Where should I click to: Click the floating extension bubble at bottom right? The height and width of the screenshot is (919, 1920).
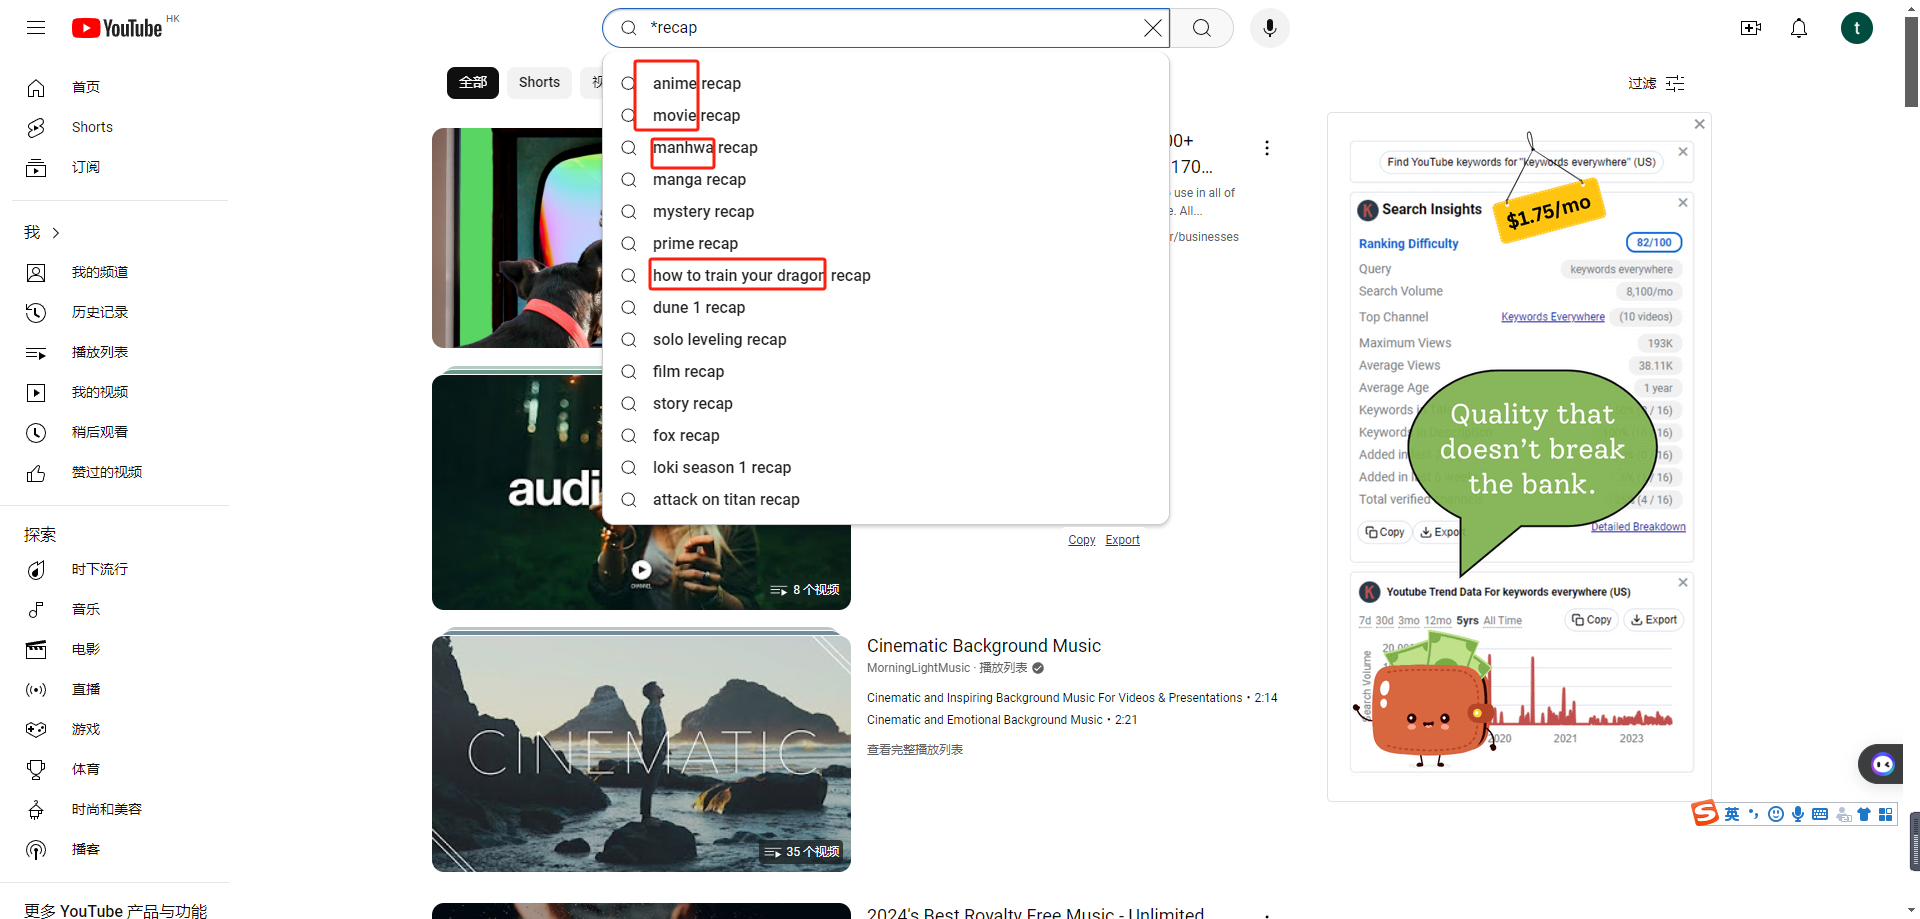(x=1881, y=763)
